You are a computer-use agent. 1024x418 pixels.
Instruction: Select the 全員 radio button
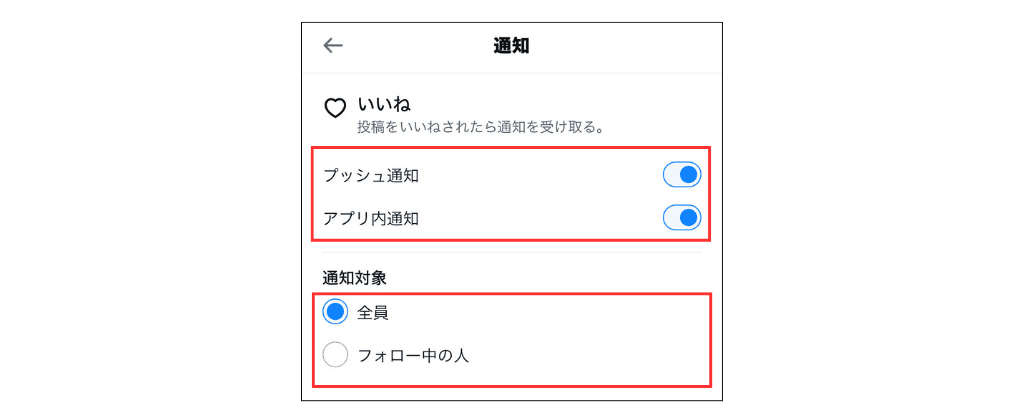[335, 312]
